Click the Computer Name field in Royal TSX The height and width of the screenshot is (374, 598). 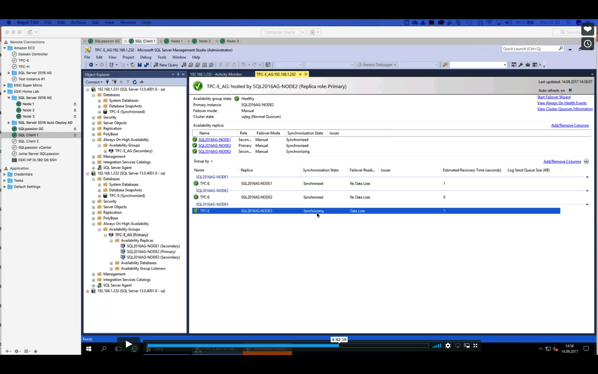coord(280,32)
